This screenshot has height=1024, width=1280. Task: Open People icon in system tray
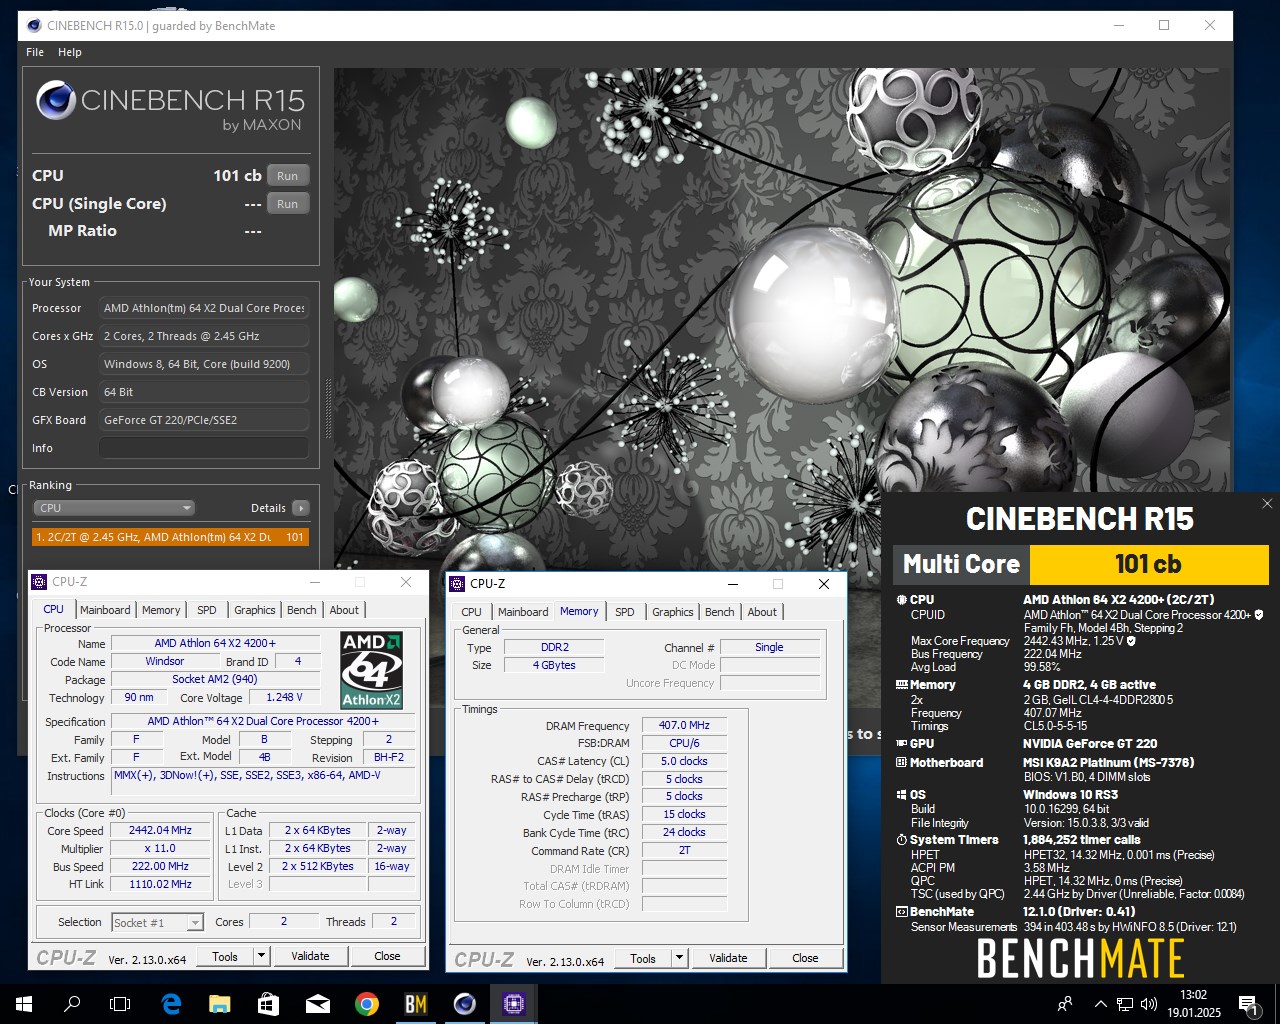1065,1004
